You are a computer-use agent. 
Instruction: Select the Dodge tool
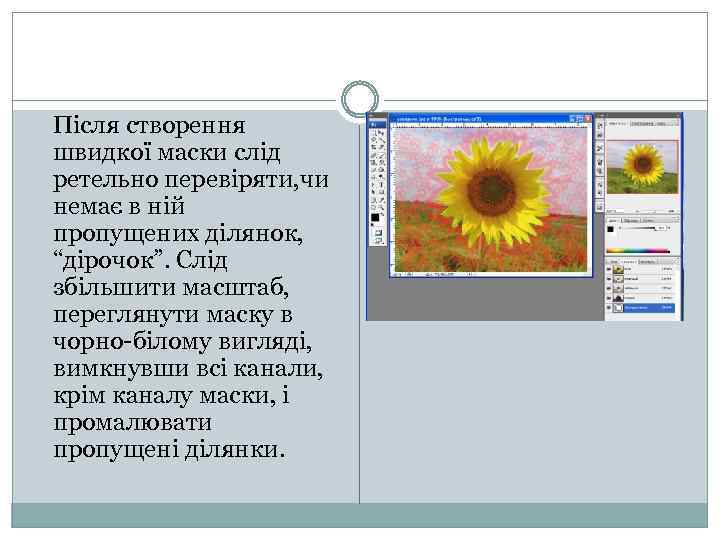click(x=381, y=177)
